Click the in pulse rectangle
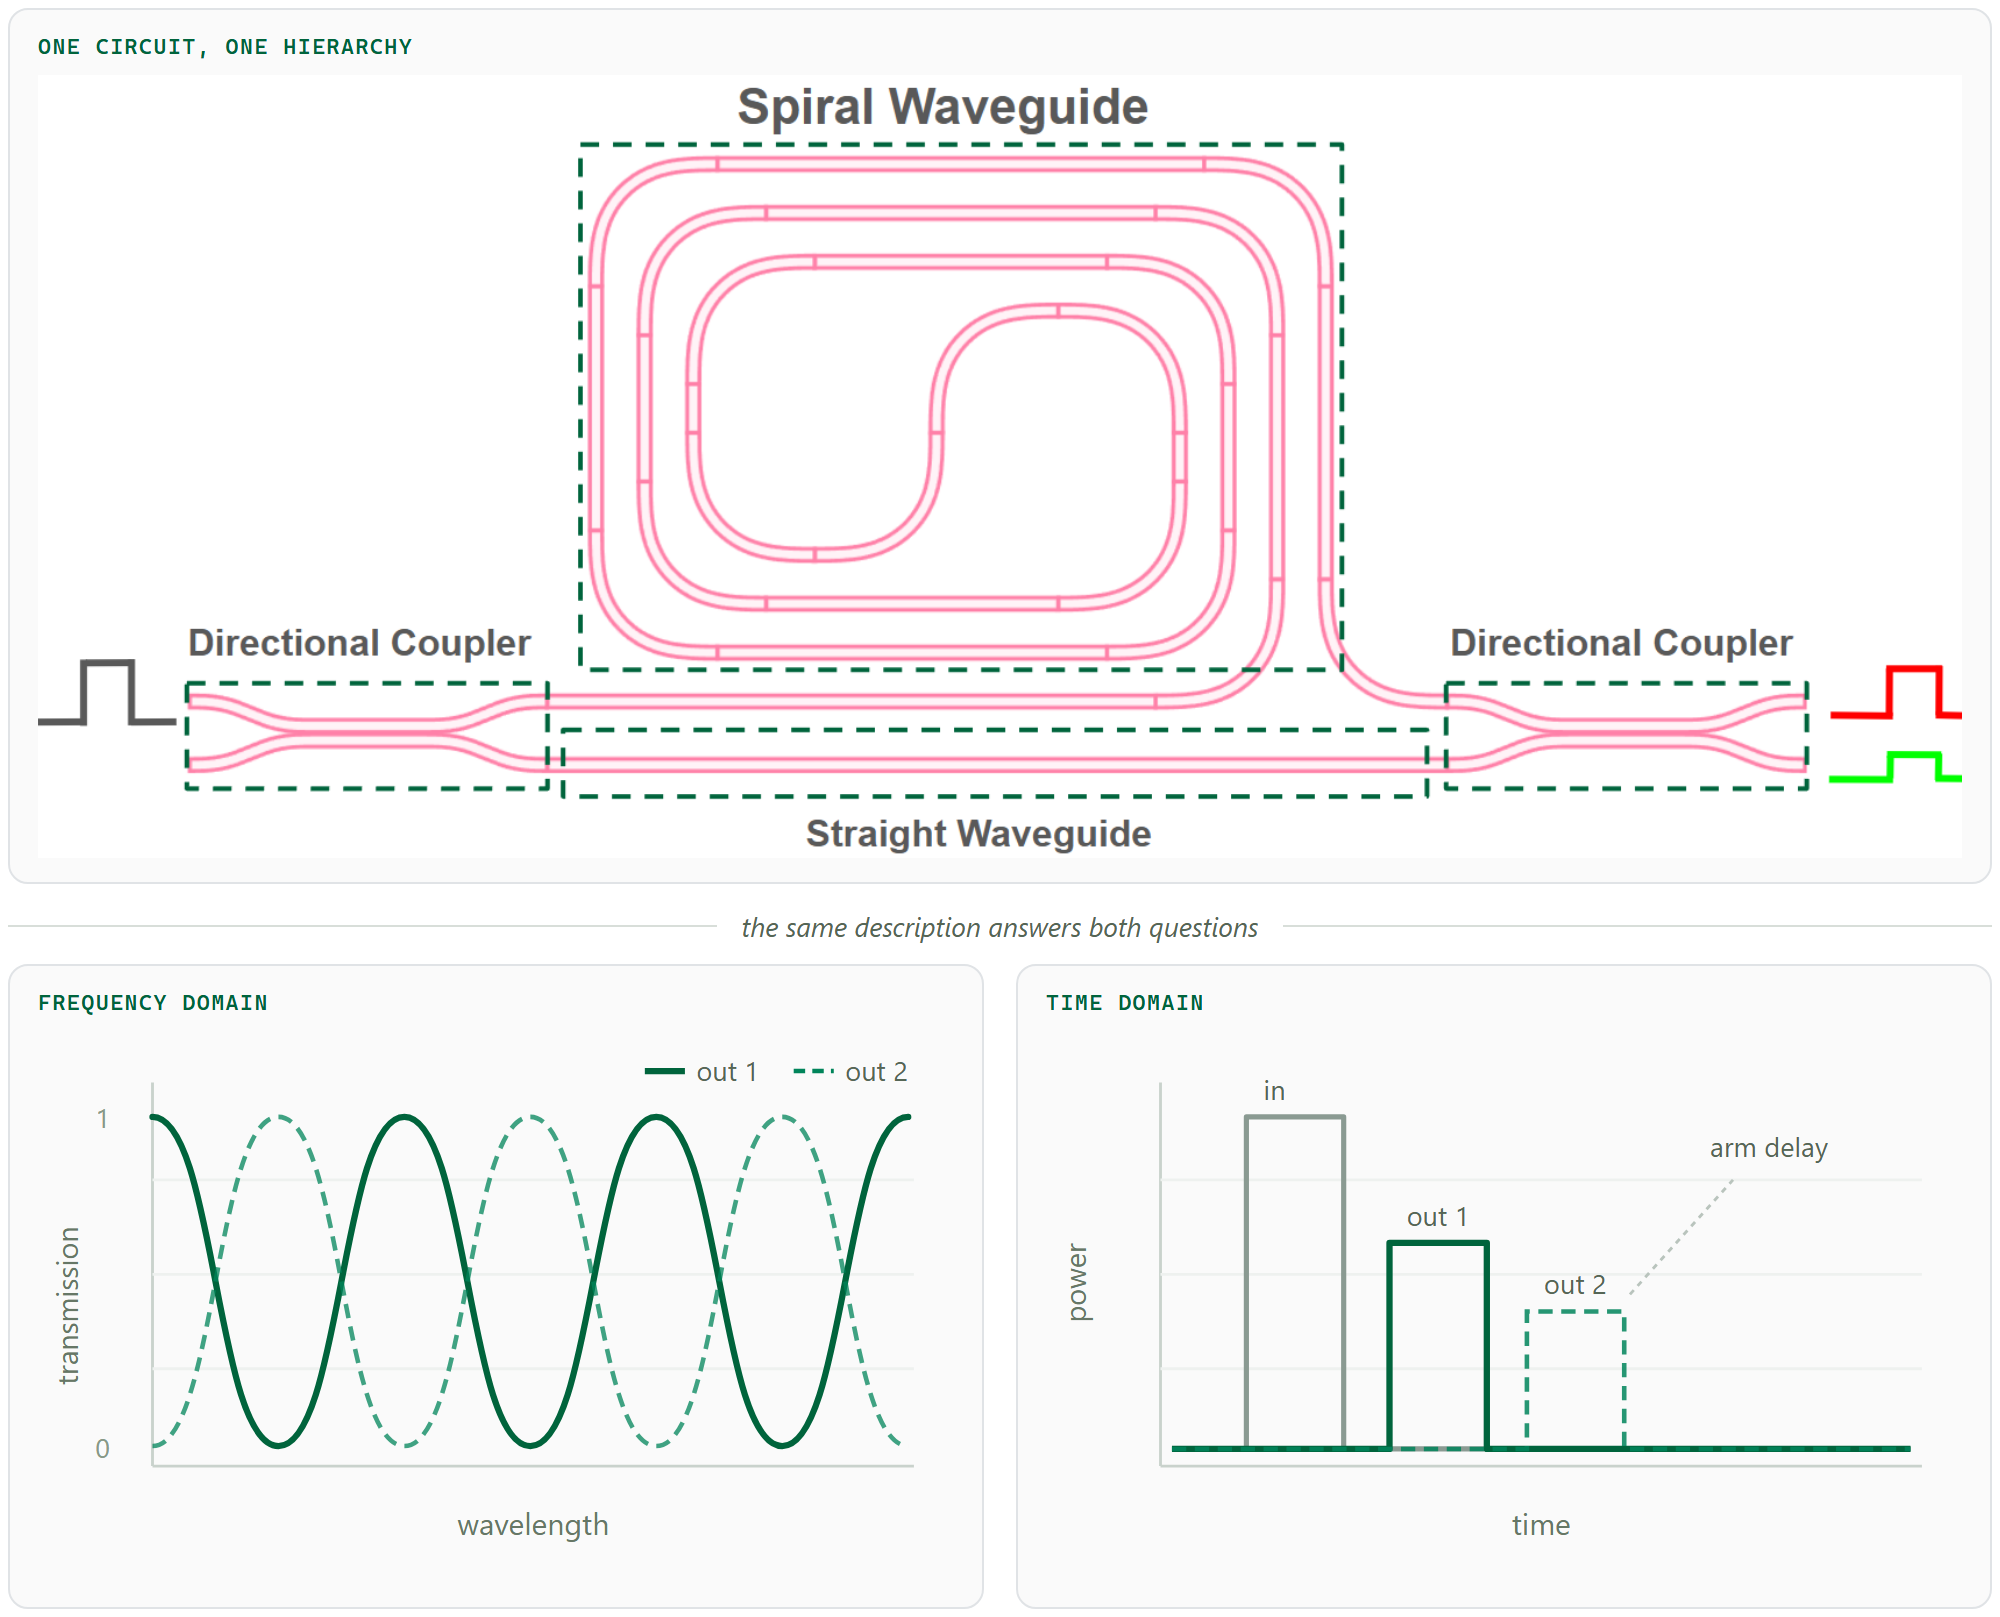This screenshot has width=2000, height=1617. pyautogui.click(x=1295, y=1282)
